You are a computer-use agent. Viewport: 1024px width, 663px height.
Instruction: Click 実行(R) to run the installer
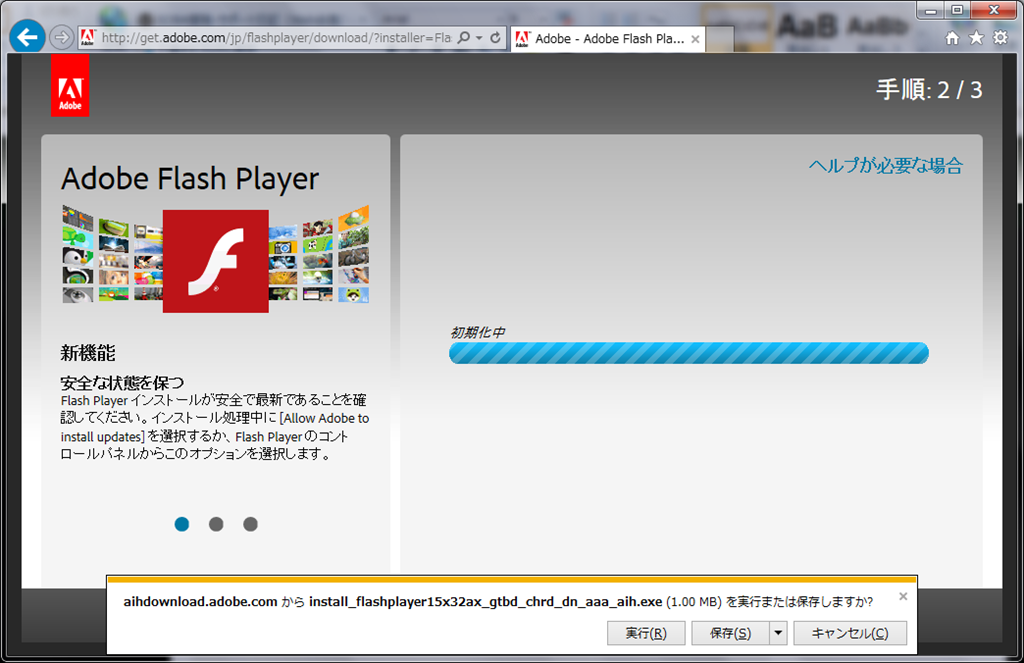pyautogui.click(x=646, y=633)
